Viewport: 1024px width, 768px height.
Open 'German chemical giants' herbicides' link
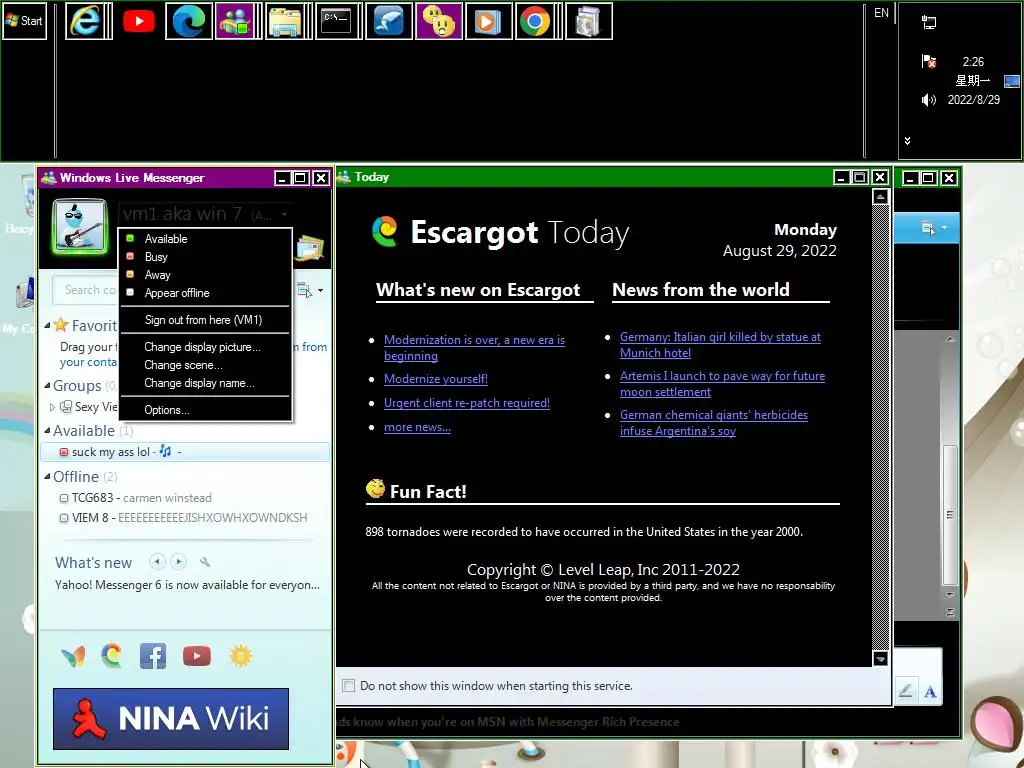[714, 423]
